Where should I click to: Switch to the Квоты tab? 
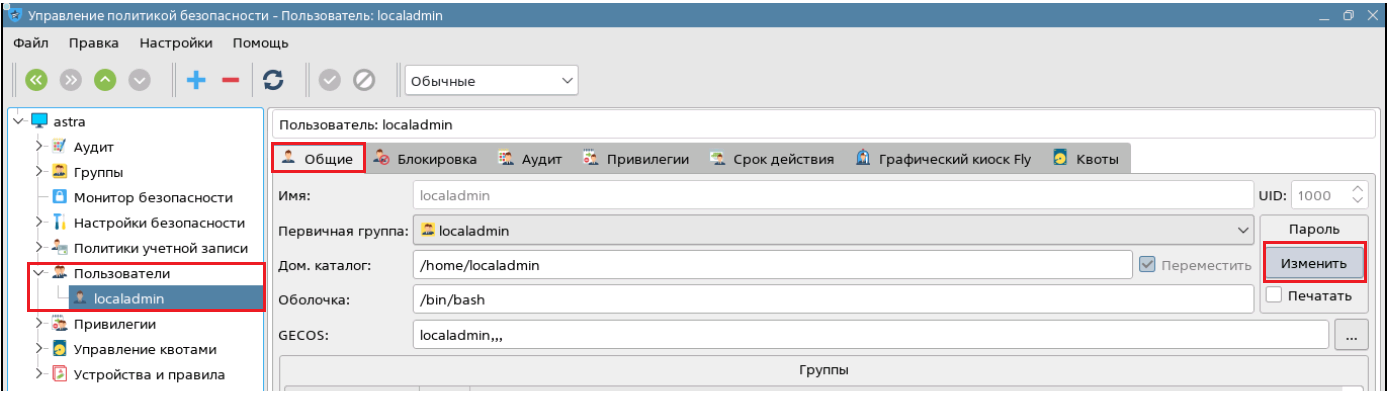tap(1087, 159)
